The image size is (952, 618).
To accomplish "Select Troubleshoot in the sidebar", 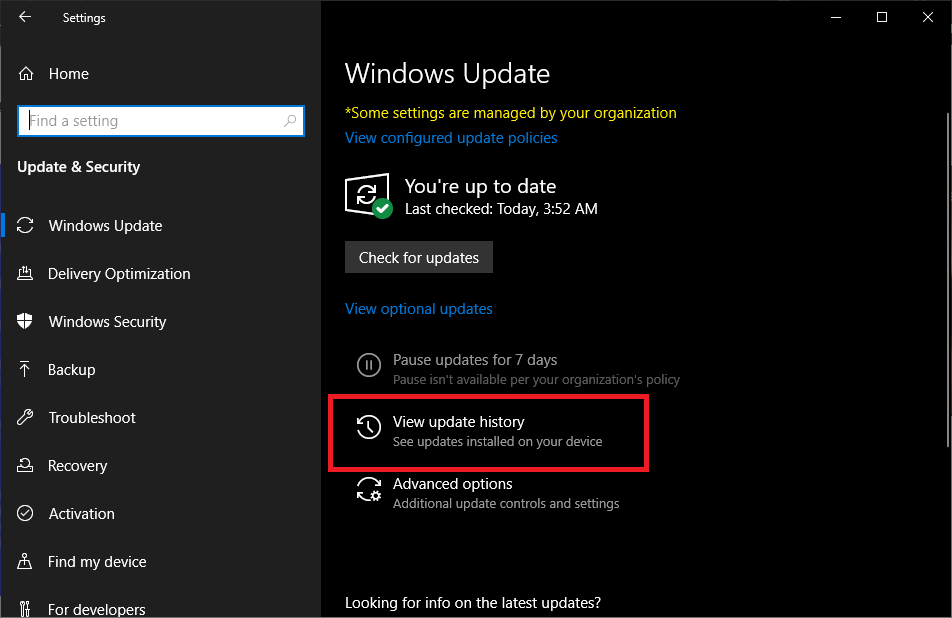I will pyautogui.click(x=92, y=418).
